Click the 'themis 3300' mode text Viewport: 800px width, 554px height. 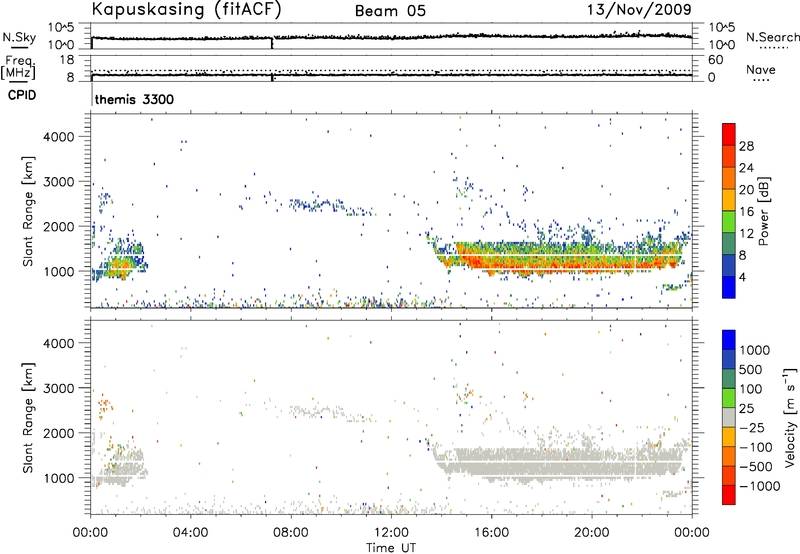(x=134, y=99)
